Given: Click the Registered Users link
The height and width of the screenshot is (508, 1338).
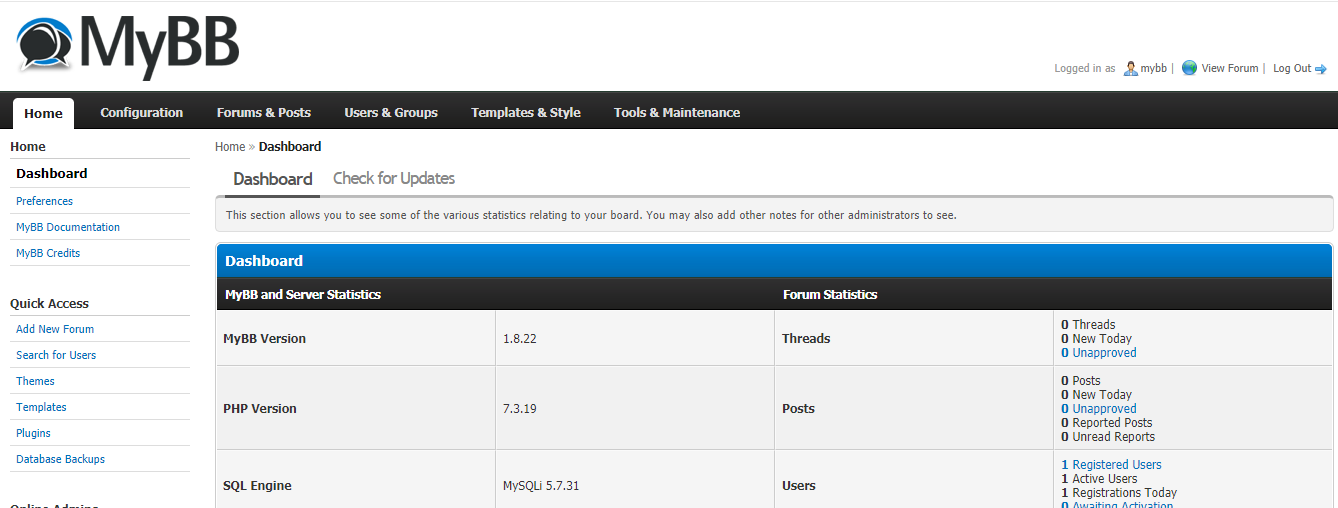Looking at the screenshot, I should 1111,465.
